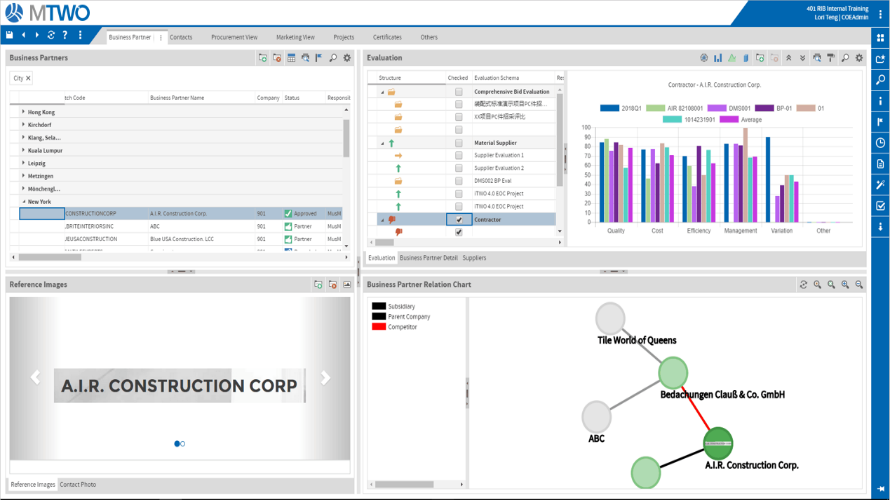The width and height of the screenshot is (890, 500).
Task: Check the Comprehensive Bid Evaluation checkbox
Action: 459,91
